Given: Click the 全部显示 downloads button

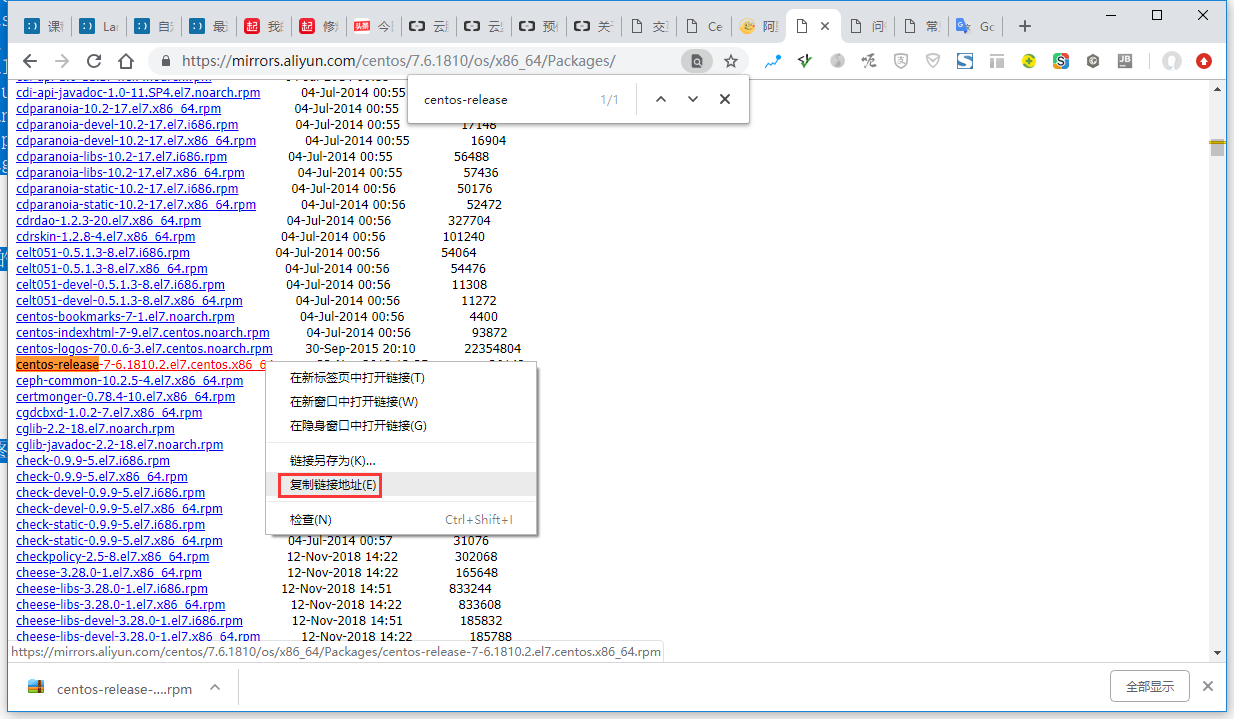Looking at the screenshot, I should pos(1148,687).
